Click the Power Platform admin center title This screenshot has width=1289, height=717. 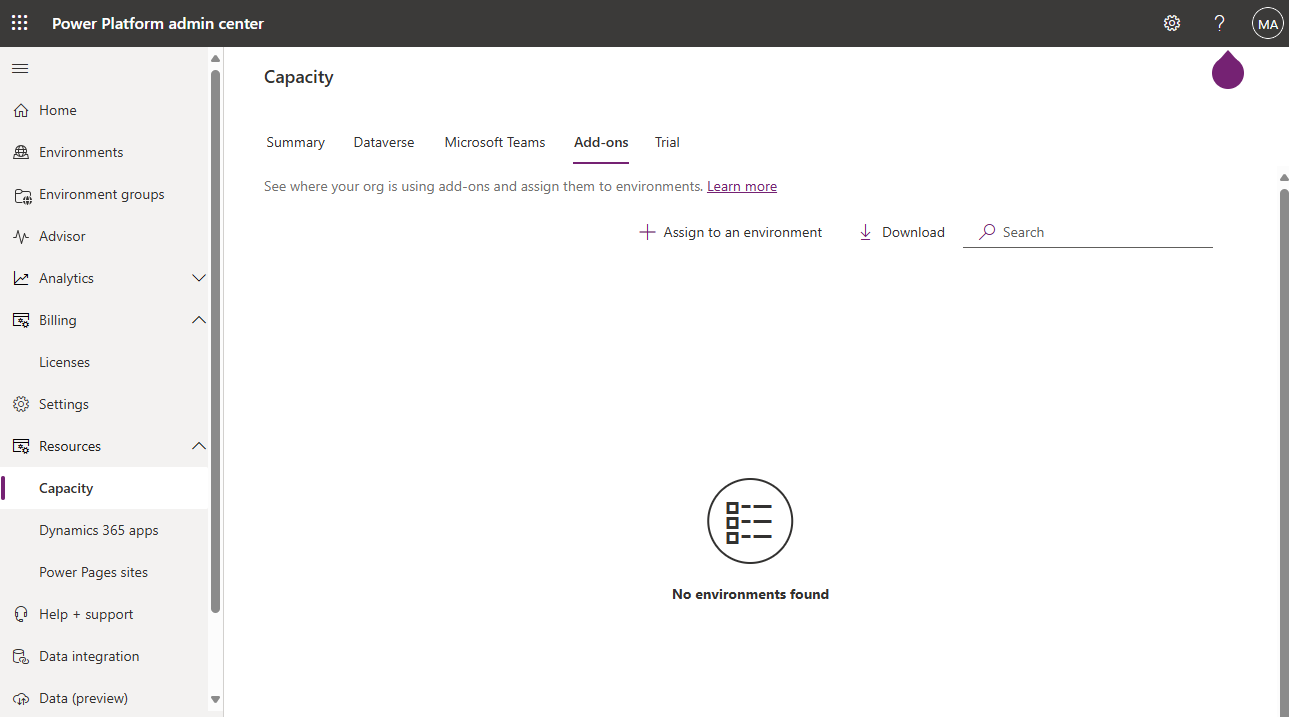[158, 23]
